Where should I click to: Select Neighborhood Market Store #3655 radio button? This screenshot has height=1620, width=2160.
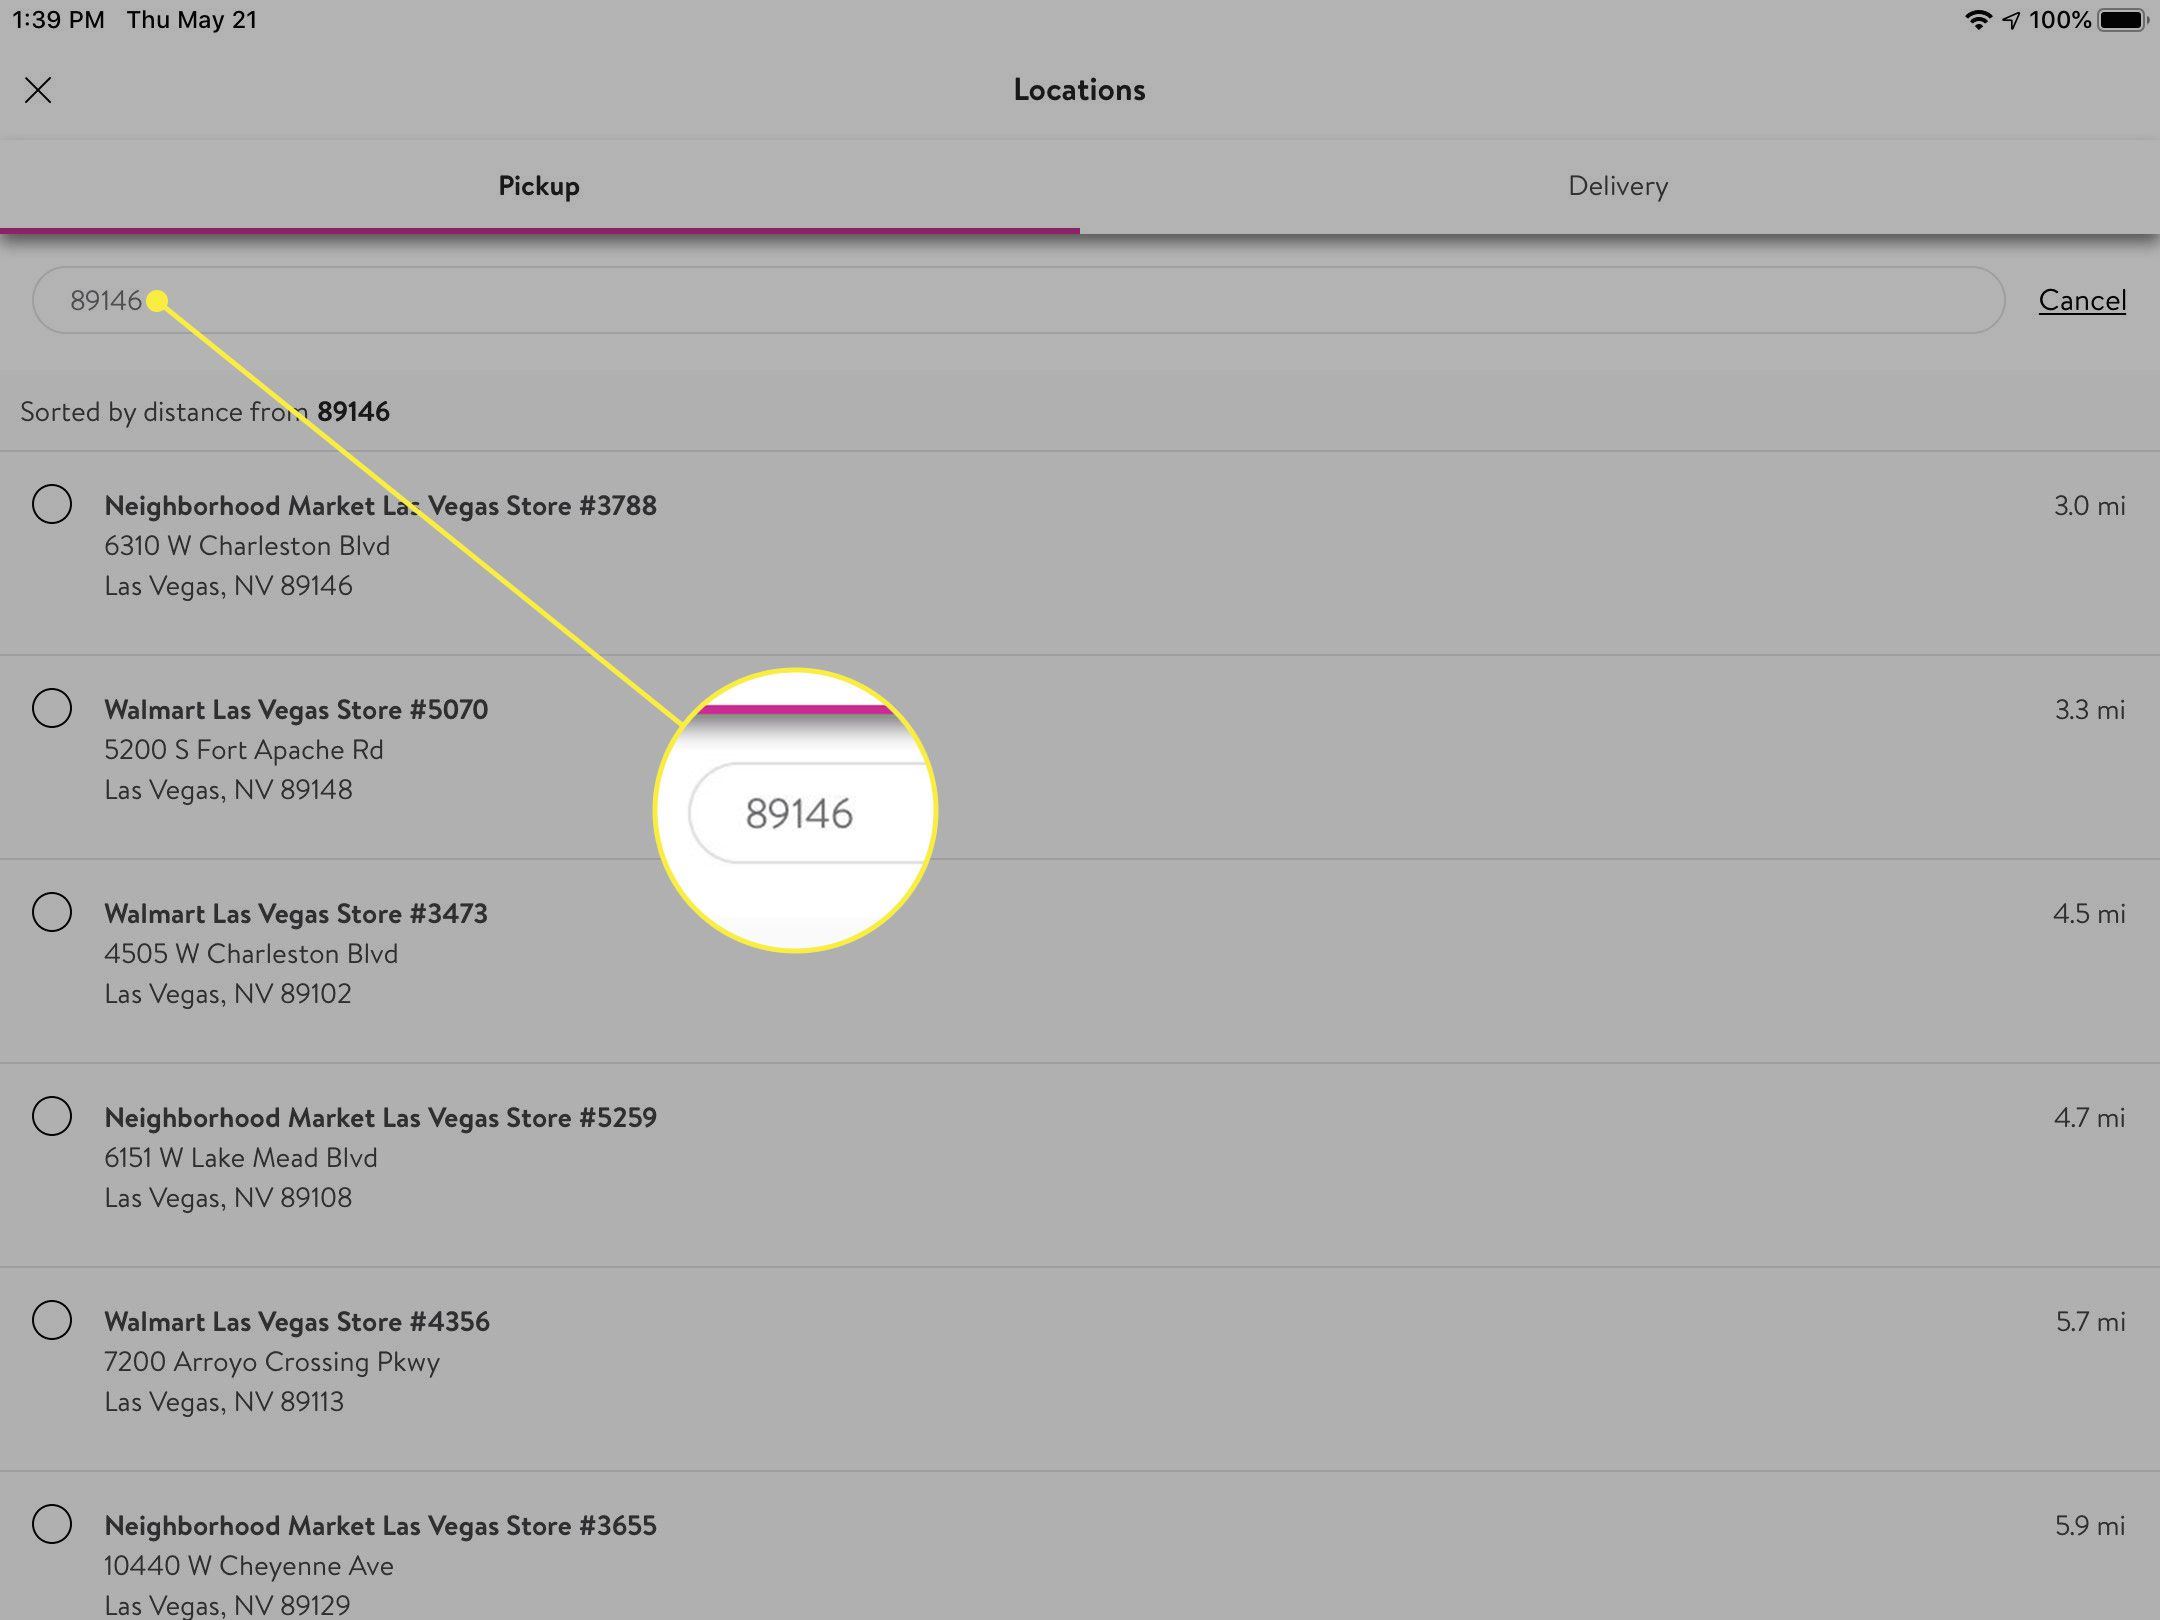[52, 1524]
